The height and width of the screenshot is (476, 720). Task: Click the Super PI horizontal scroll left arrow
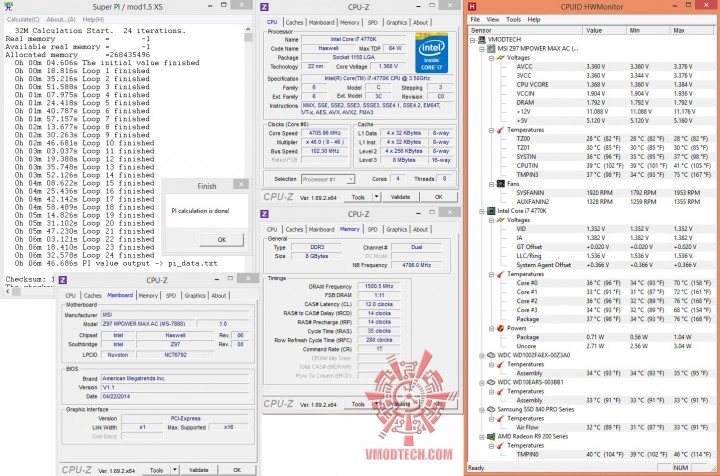[9, 291]
